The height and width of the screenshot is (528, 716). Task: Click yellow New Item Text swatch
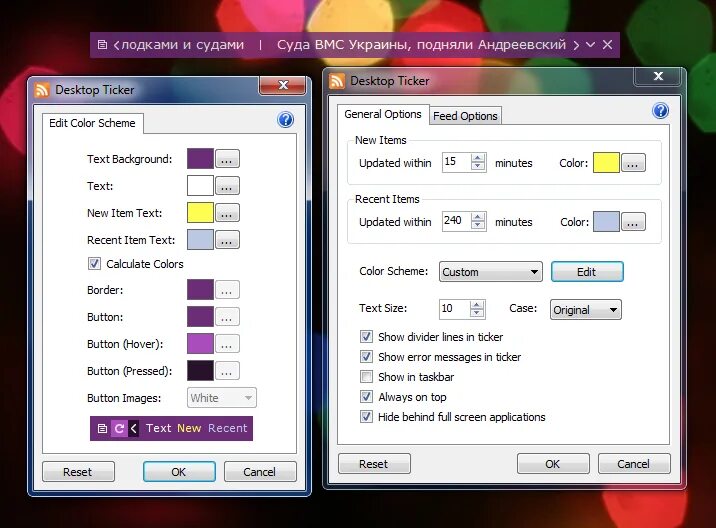coord(200,213)
